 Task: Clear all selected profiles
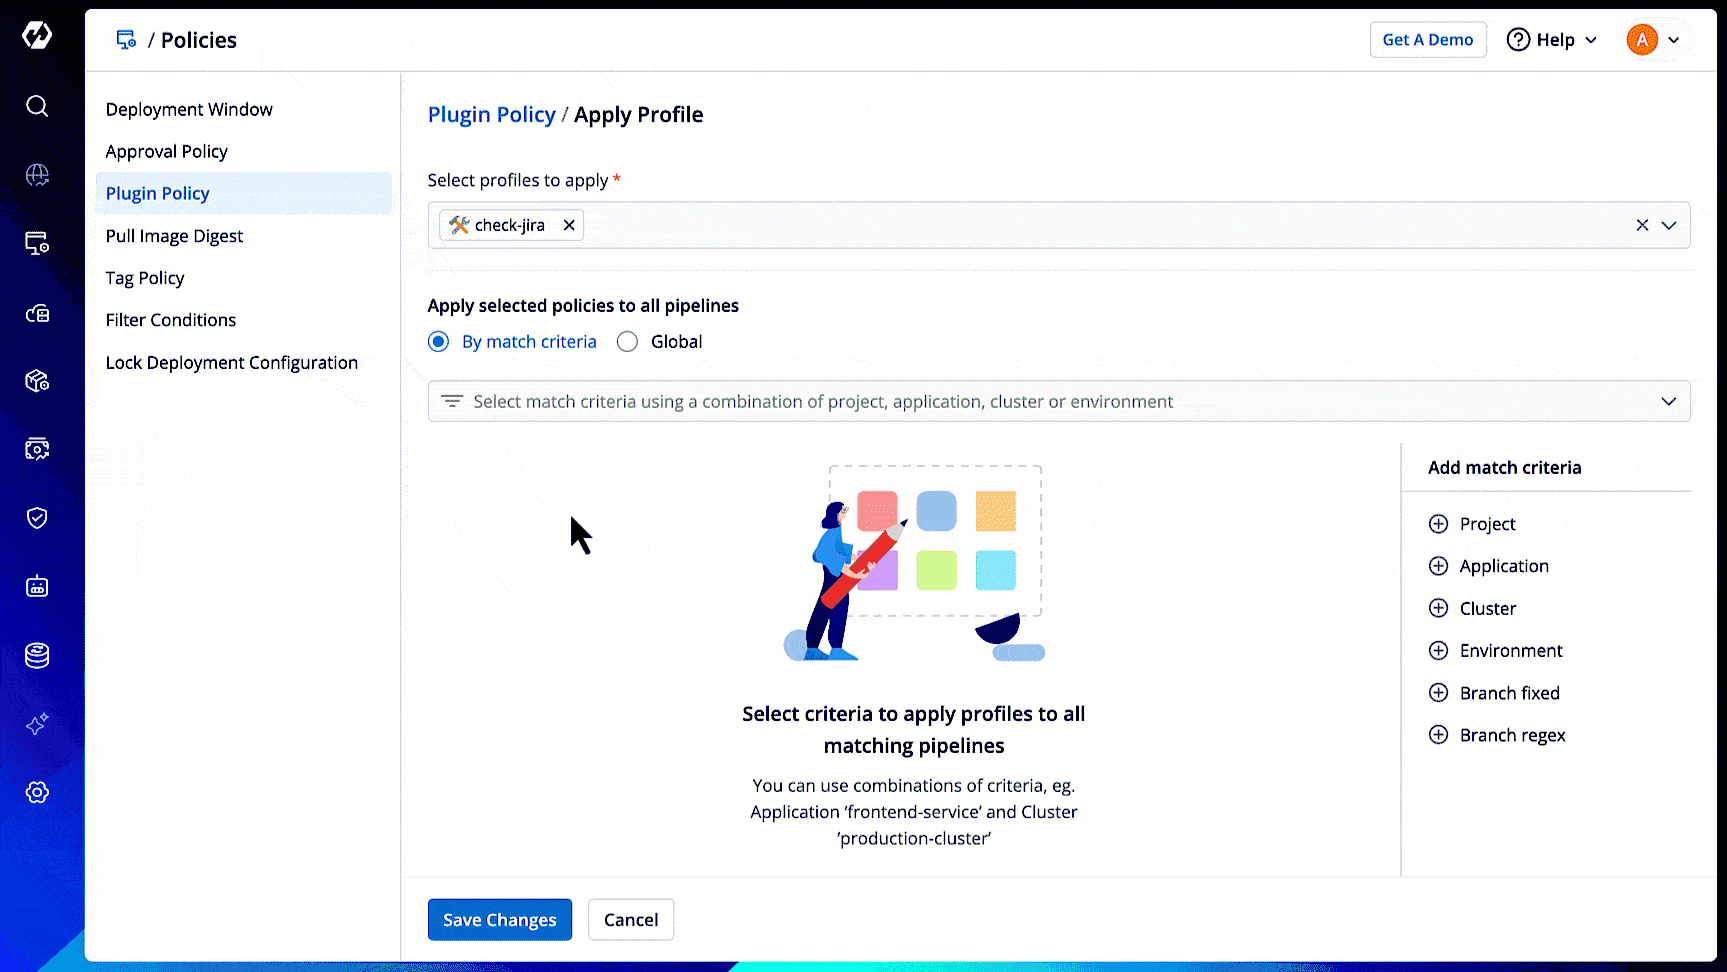(1642, 225)
